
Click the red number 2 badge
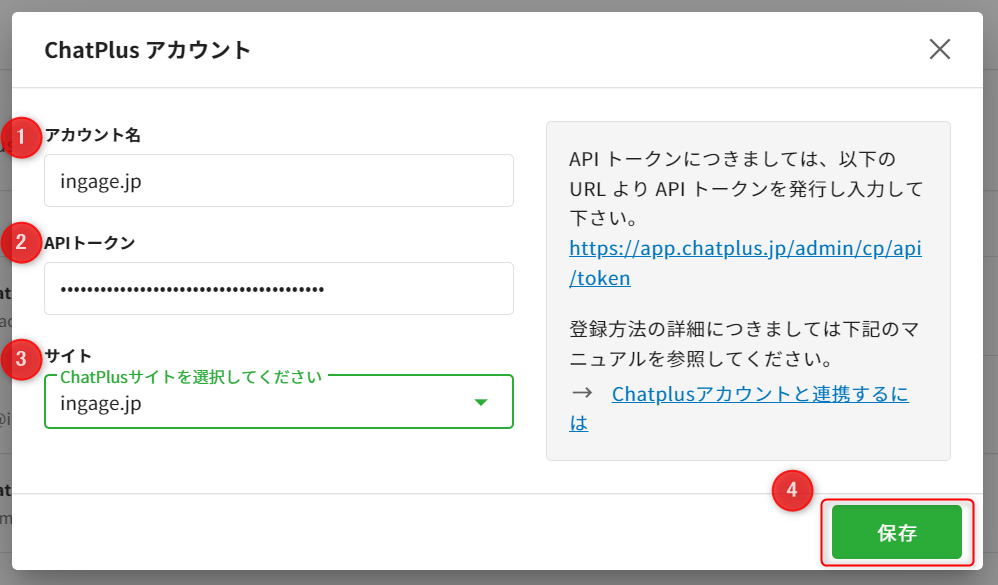21,243
